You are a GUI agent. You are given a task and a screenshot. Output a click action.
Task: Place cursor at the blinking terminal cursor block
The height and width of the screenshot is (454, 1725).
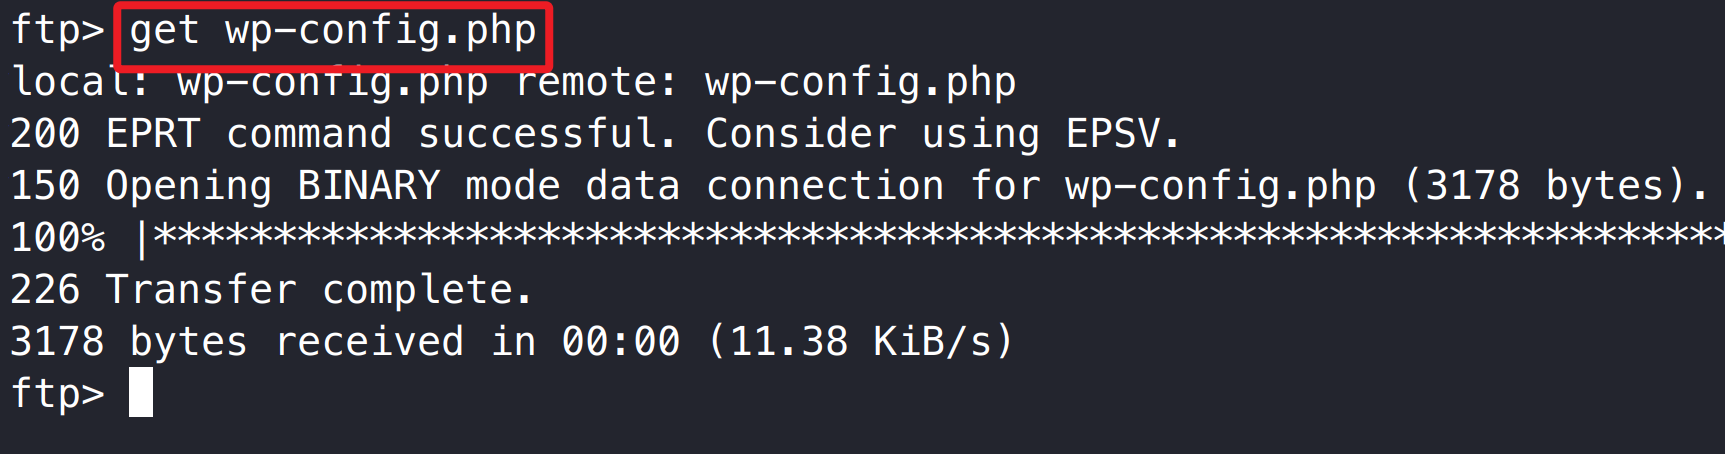tap(141, 392)
